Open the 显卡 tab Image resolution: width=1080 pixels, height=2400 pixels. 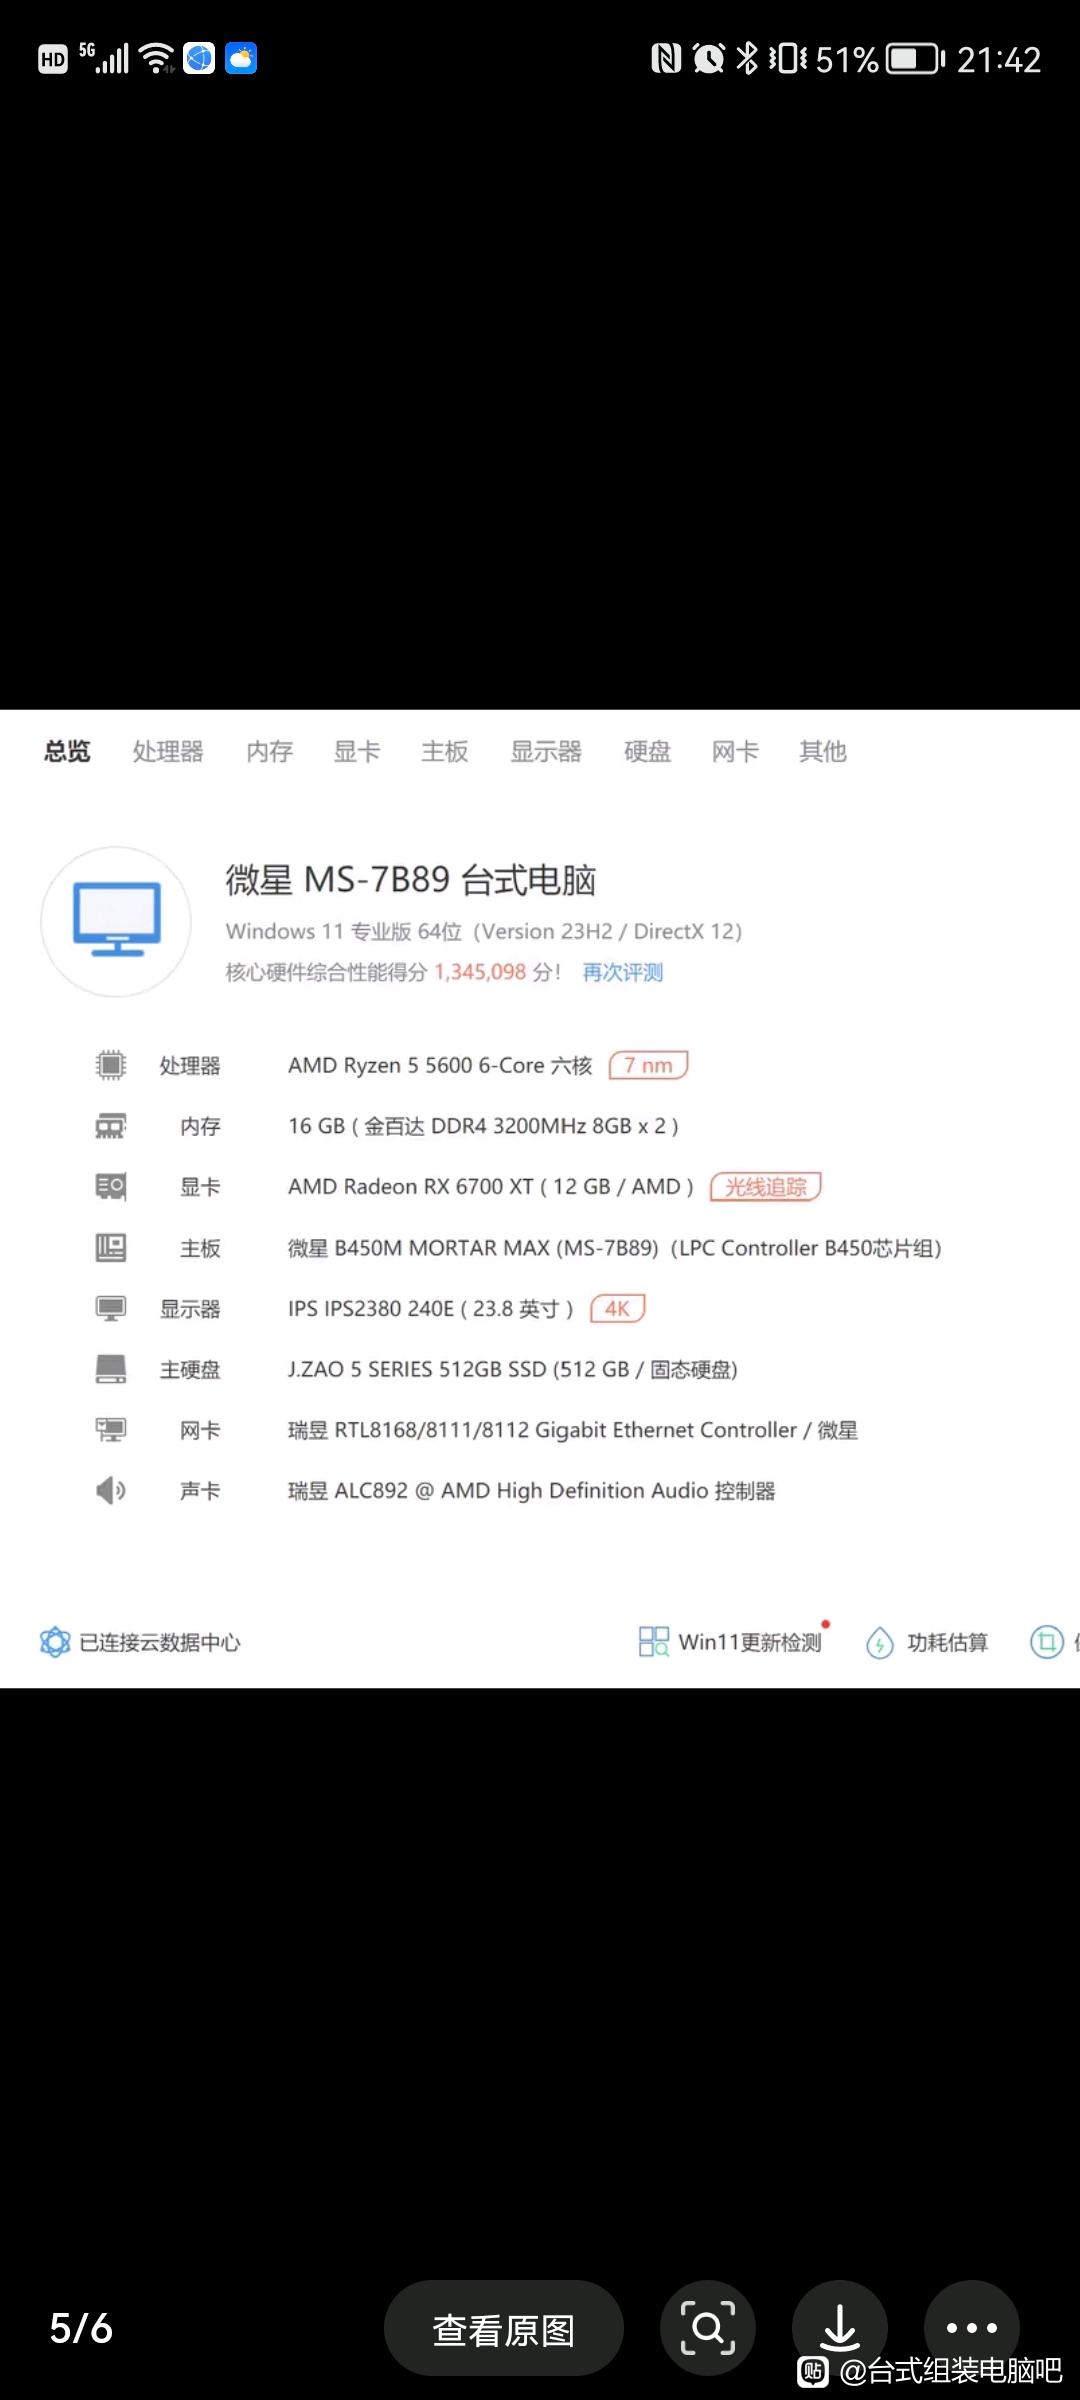click(x=357, y=751)
